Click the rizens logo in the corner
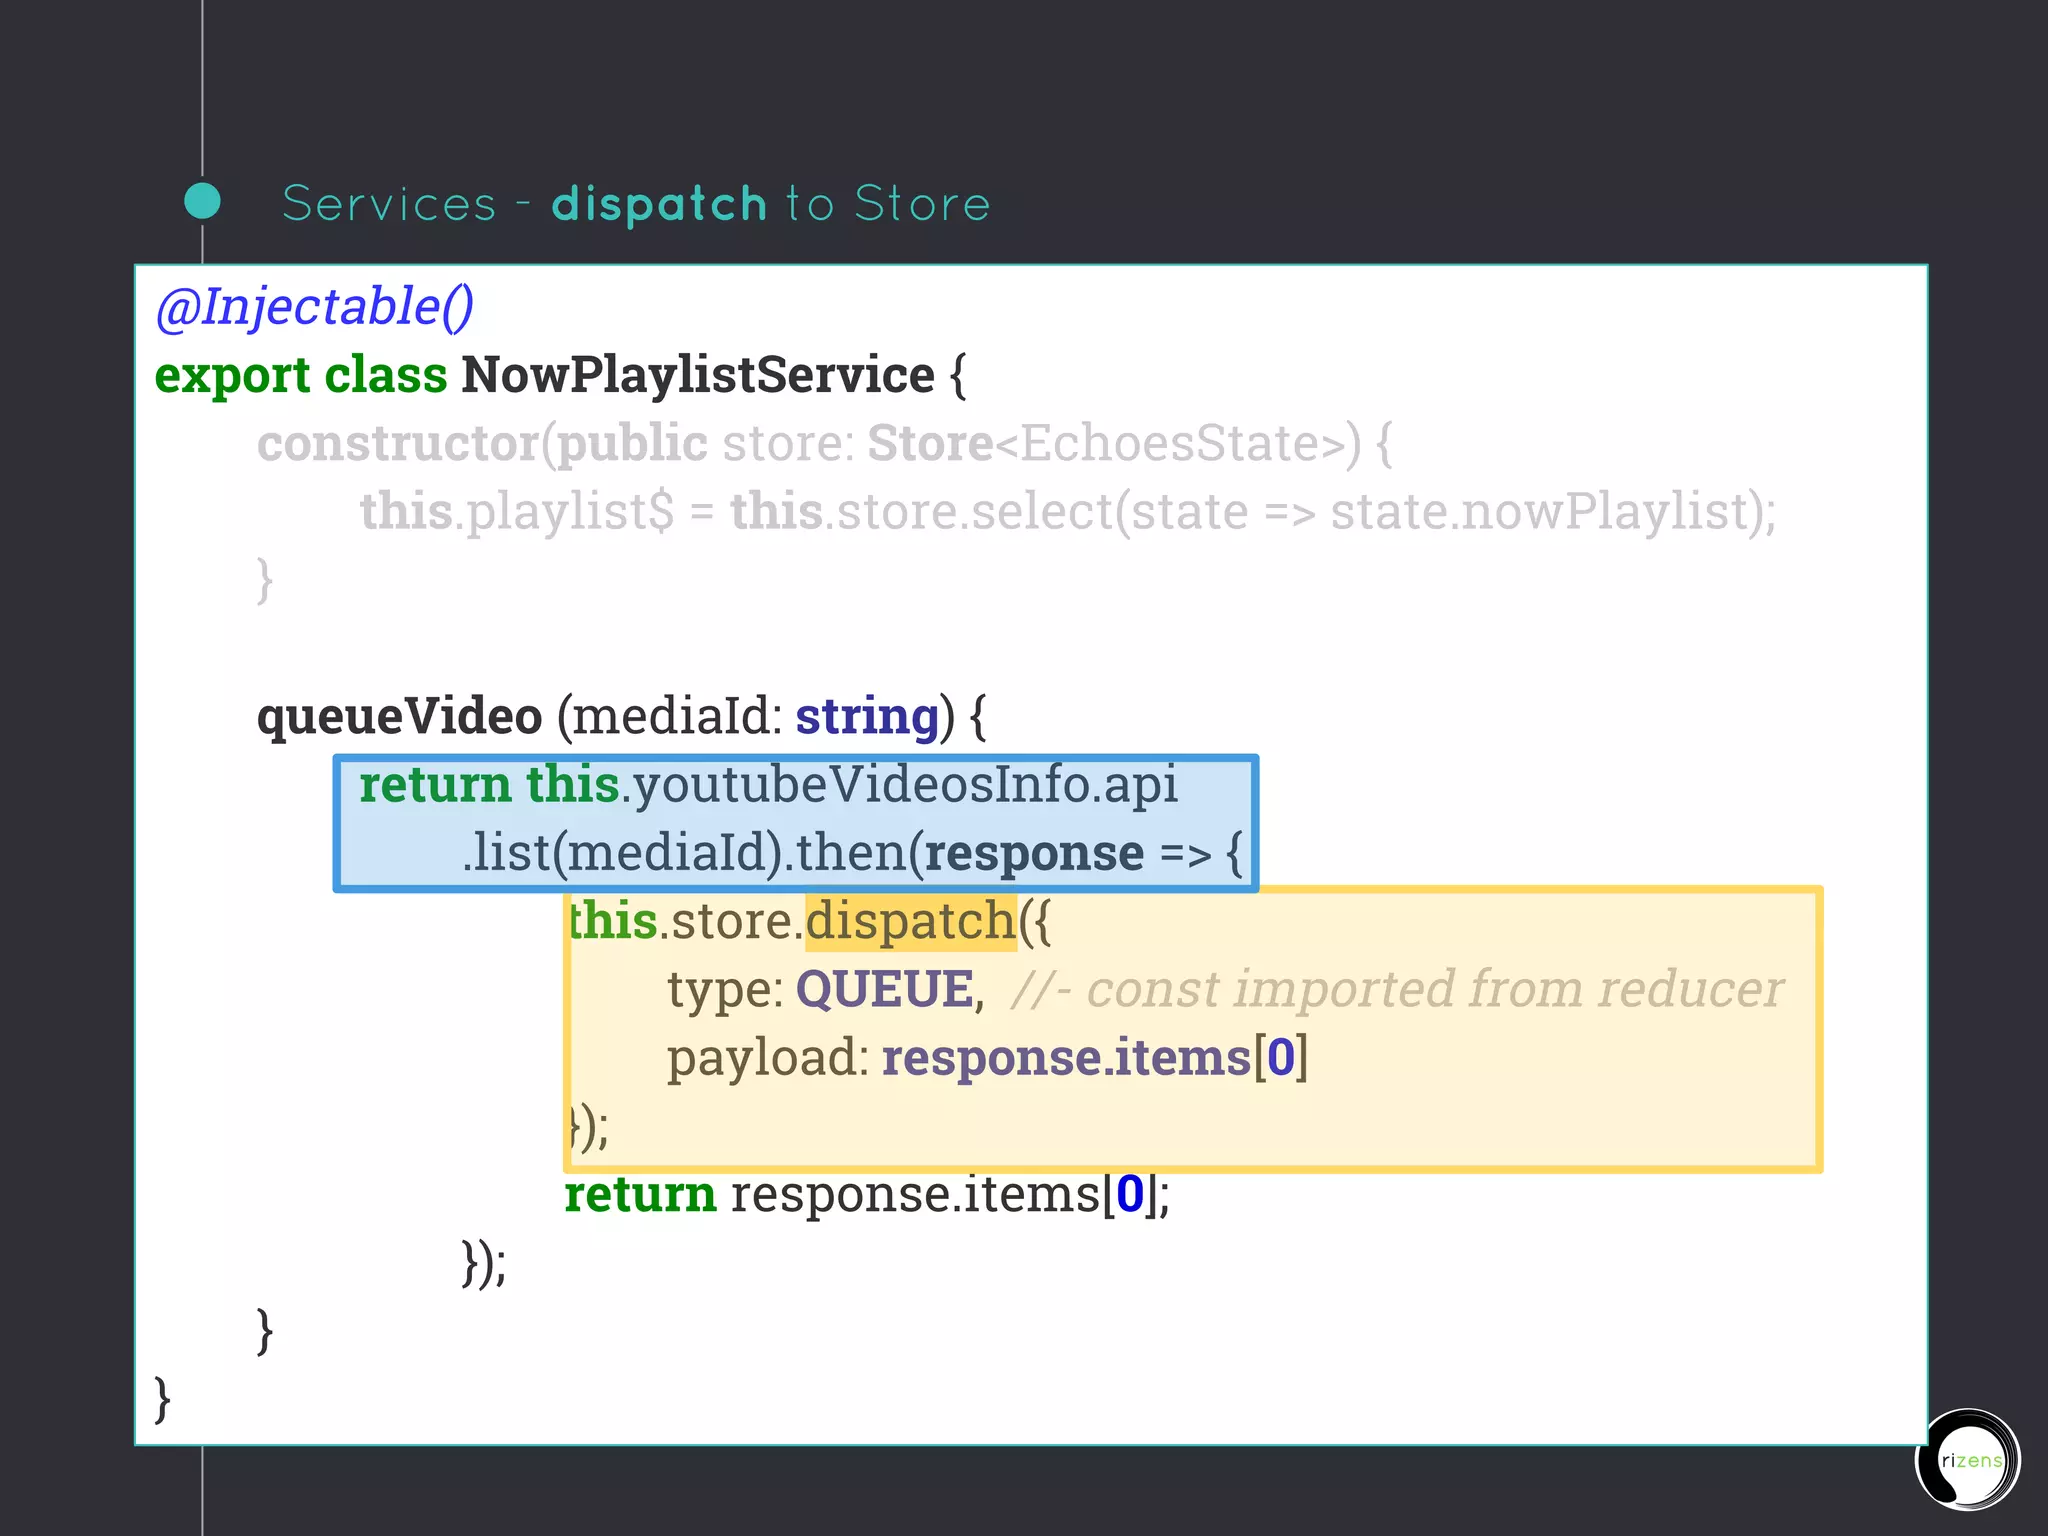 point(1967,1459)
